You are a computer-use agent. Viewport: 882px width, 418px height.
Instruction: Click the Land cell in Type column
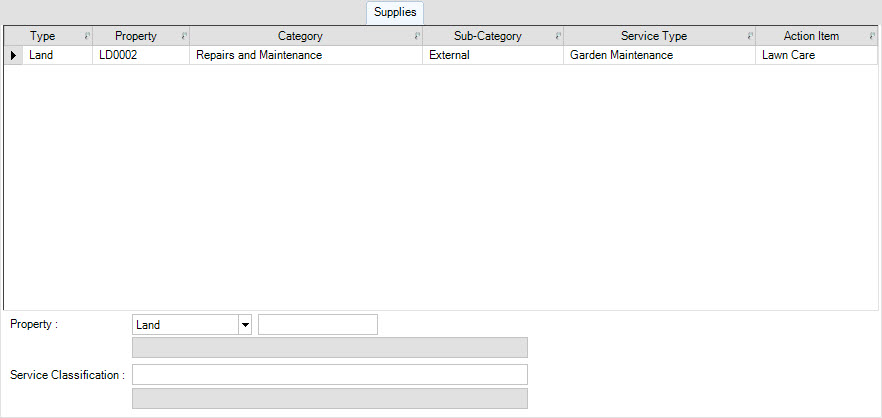pyautogui.click(x=57, y=56)
